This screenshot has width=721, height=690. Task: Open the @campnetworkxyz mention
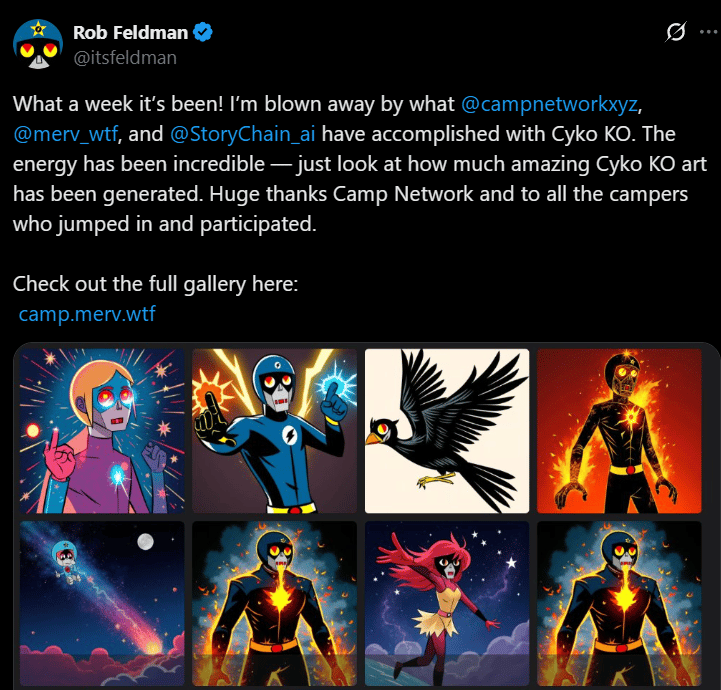[x=549, y=104]
